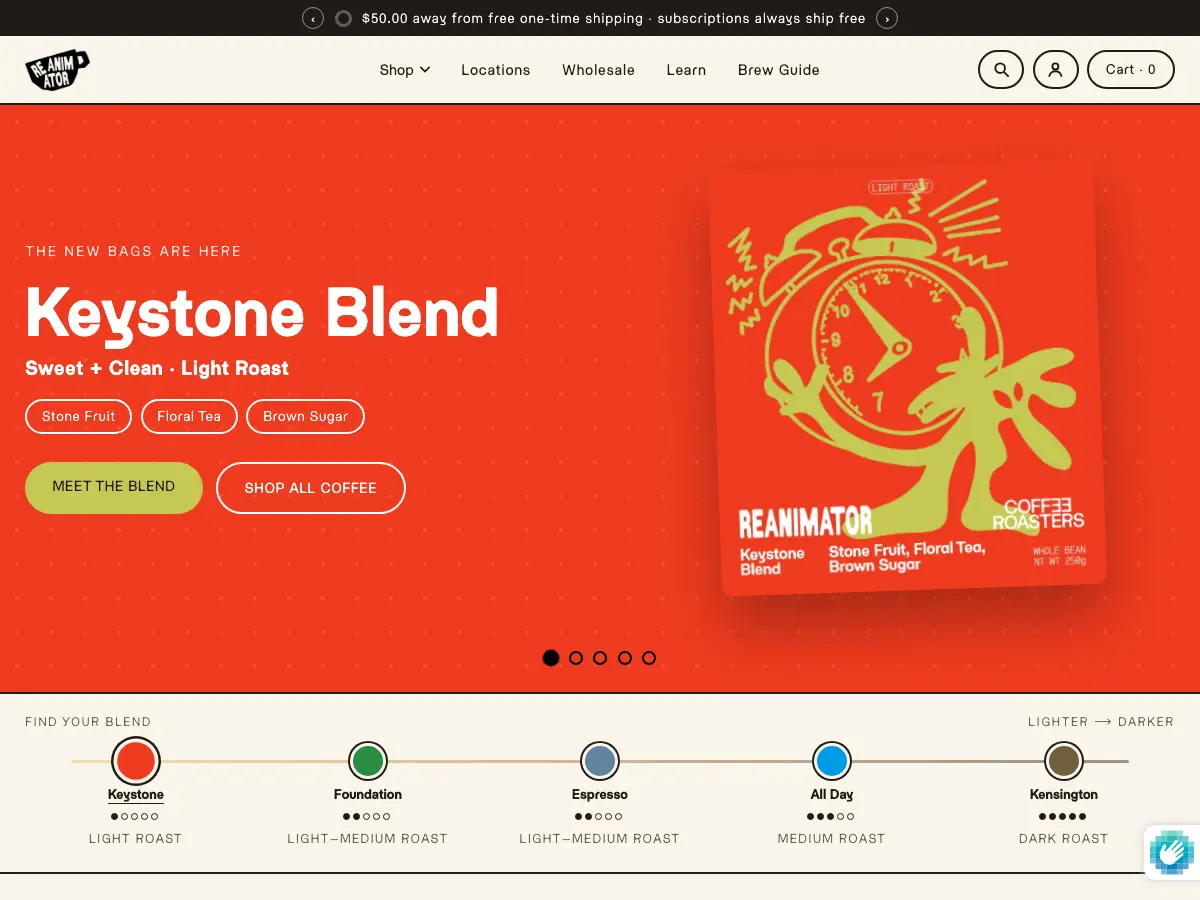Switch to the fourth carousel slide dot
The height and width of the screenshot is (900, 1200).
click(x=625, y=658)
